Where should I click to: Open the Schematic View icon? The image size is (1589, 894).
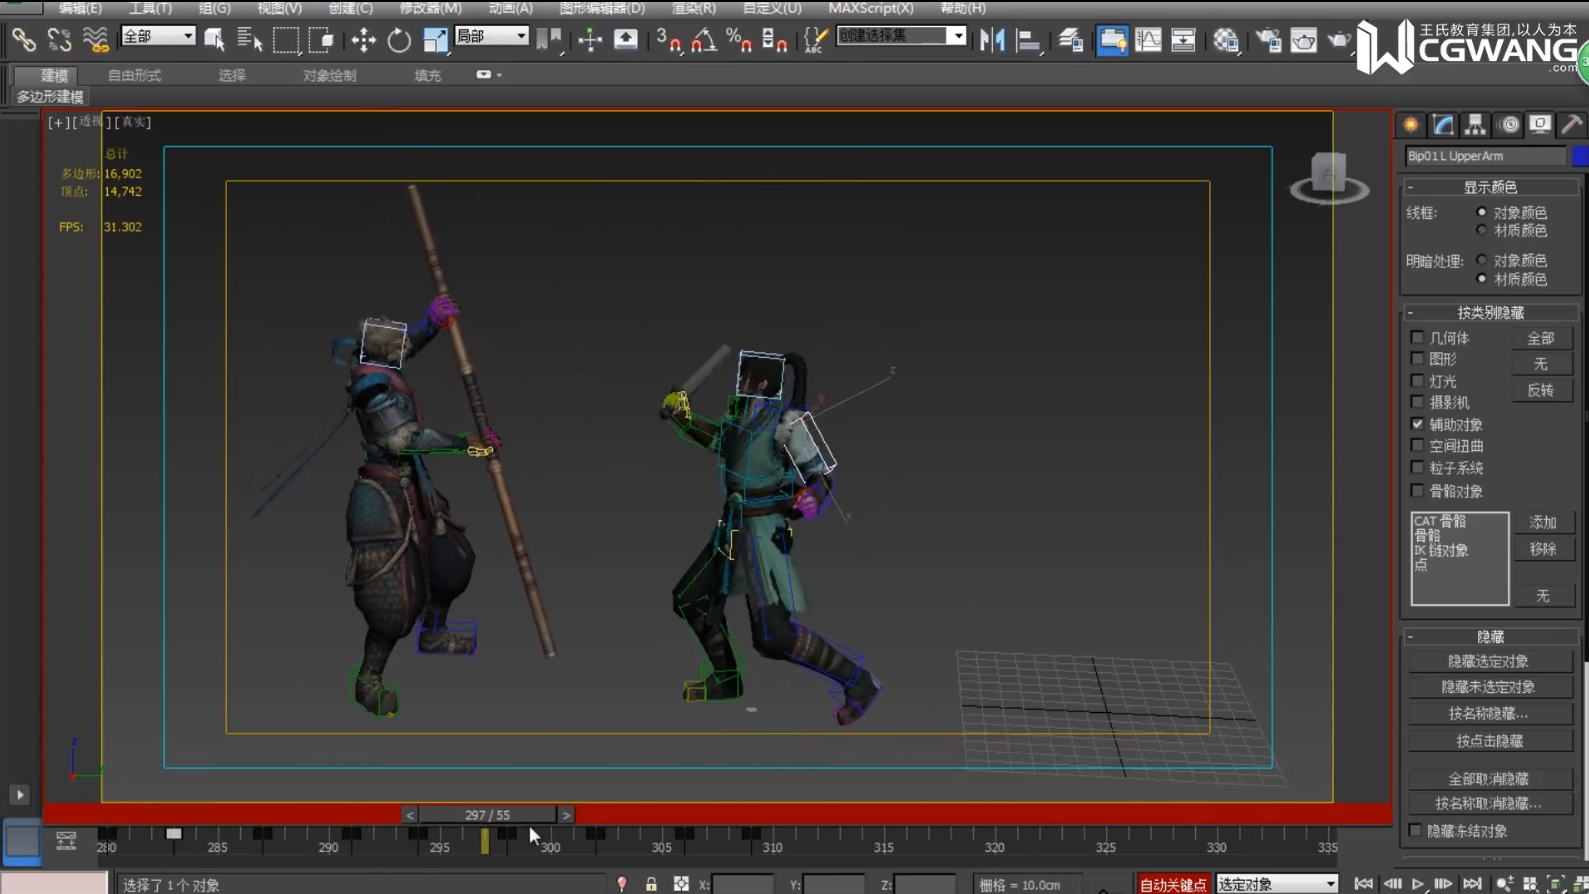pyautogui.click(x=1183, y=40)
